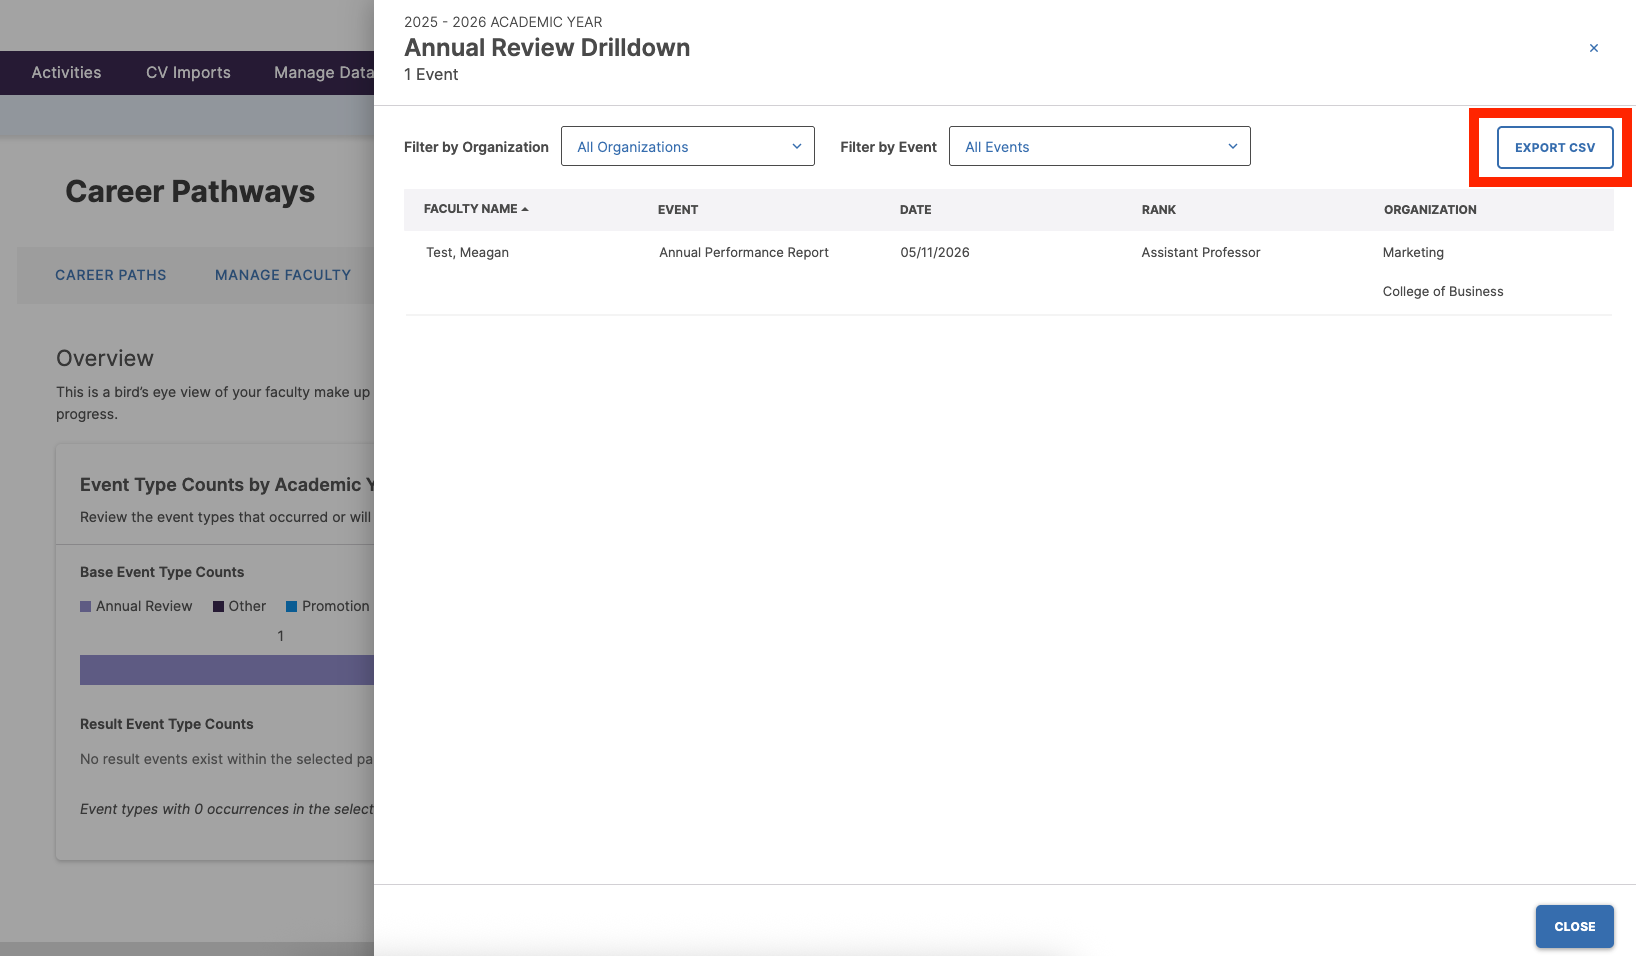Close the drilldown panel with X icon
The width and height of the screenshot is (1636, 956).
coord(1594,48)
